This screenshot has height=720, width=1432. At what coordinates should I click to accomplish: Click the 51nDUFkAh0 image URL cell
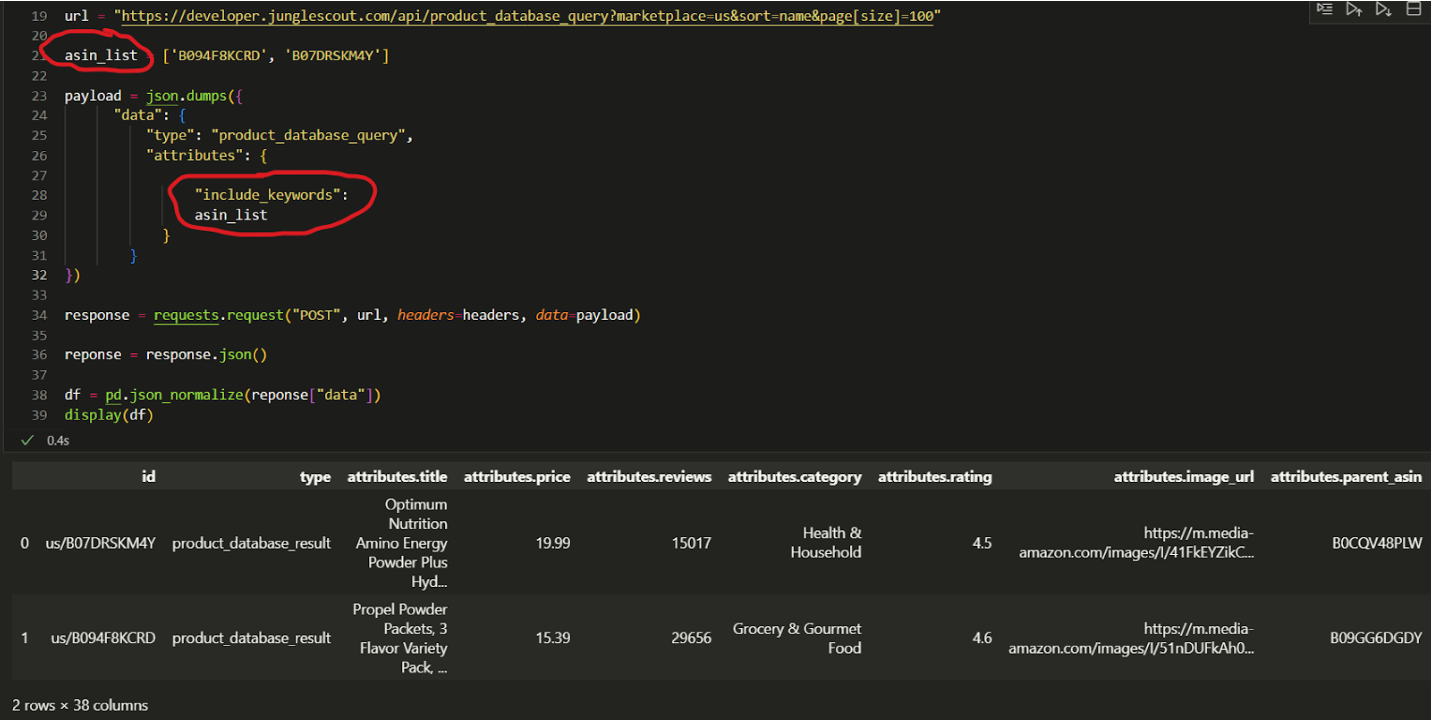pyautogui.click(x=1131, y=638)
